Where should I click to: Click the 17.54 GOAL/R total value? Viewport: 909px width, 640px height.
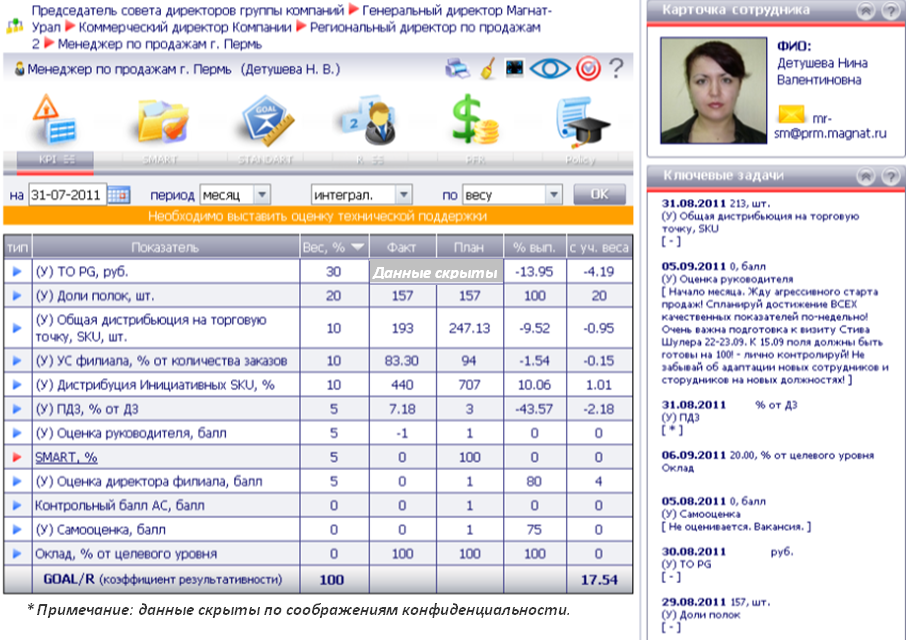(x=599, y=580)
